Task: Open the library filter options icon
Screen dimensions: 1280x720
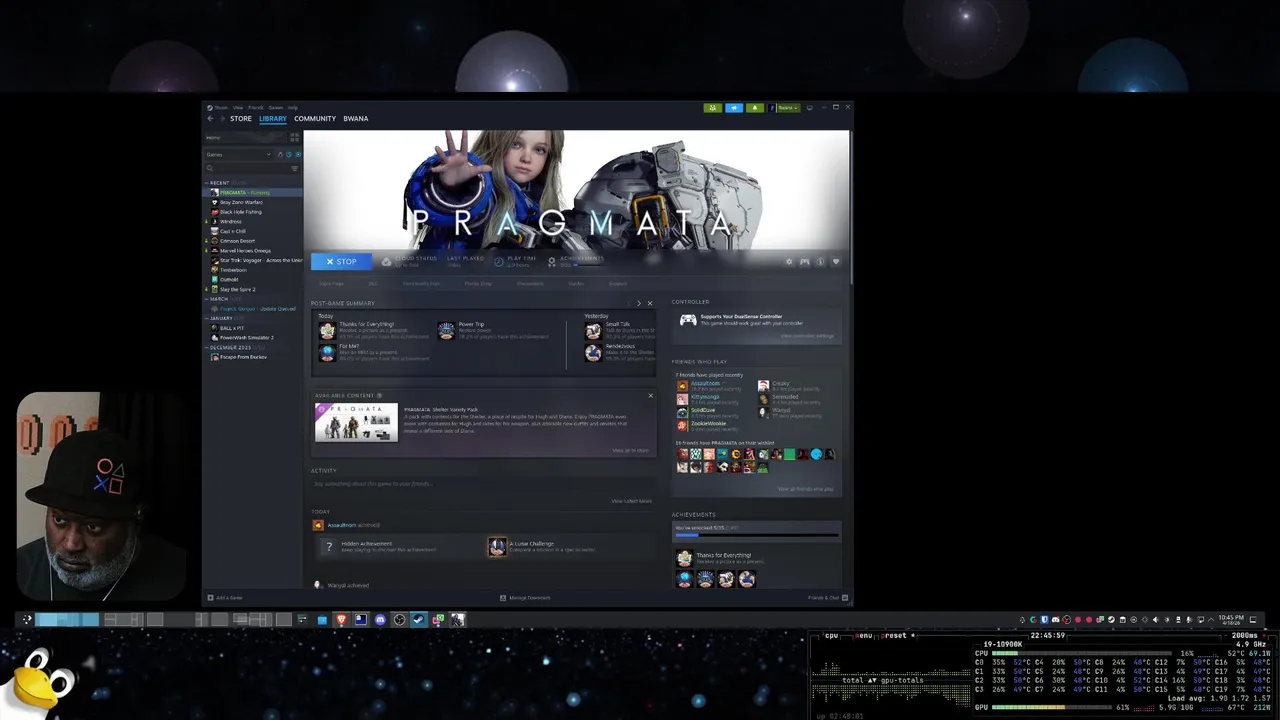Action: pyautogui.click(x=295, y=169)
